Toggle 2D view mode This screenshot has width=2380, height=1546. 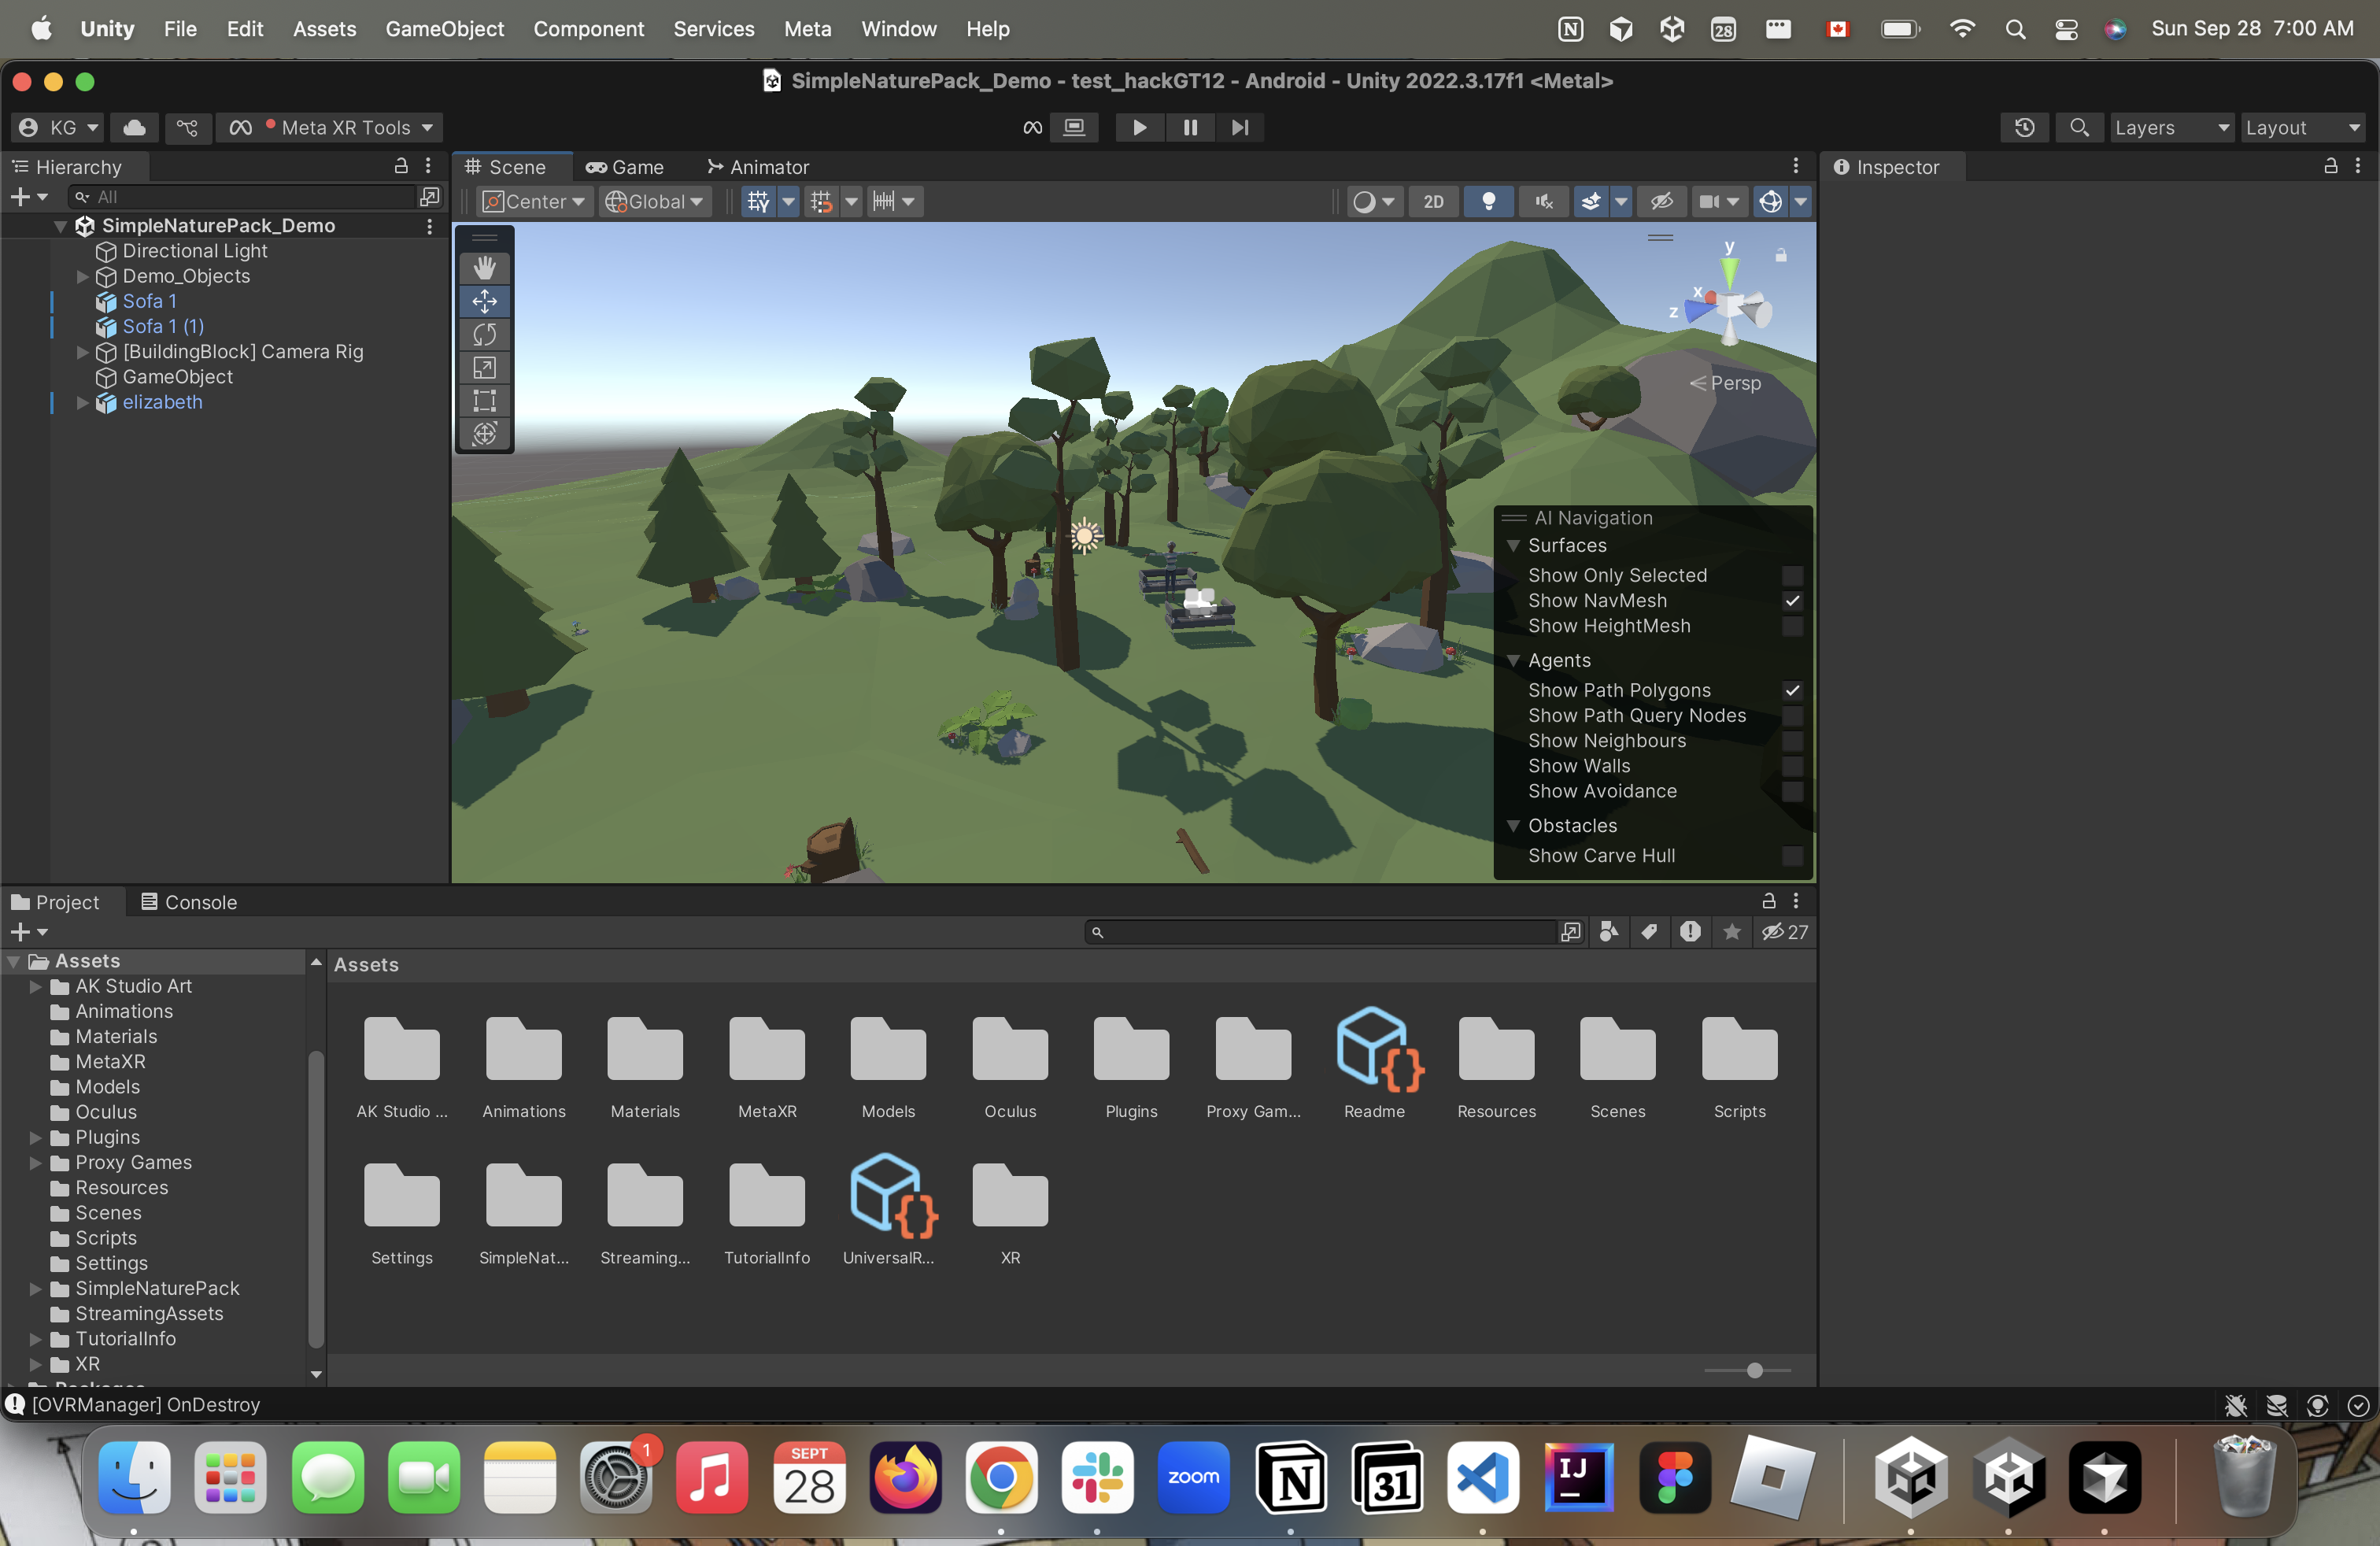tap(1433, 202)
